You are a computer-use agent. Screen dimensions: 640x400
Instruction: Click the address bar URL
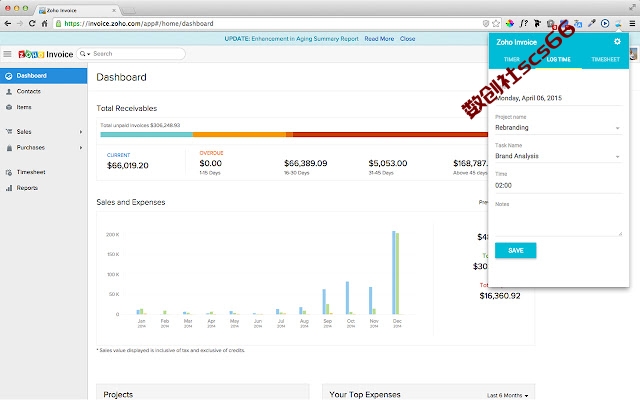tap(139, 24)
